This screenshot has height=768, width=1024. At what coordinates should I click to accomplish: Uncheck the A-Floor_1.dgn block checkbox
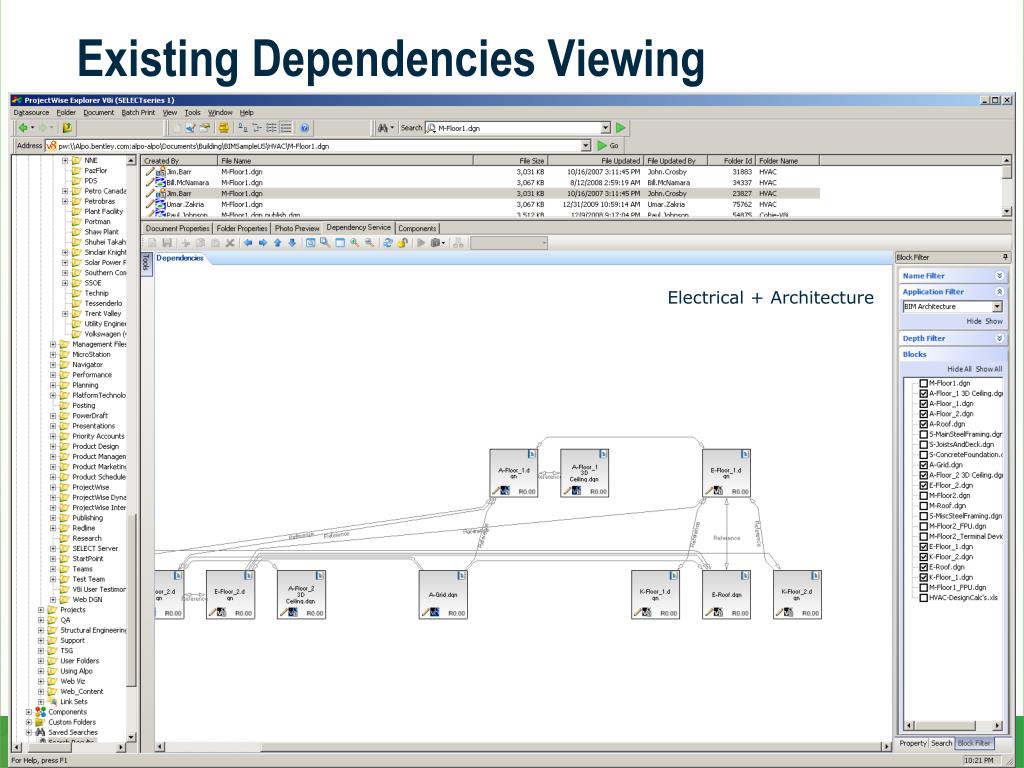(x=923, y=404)
